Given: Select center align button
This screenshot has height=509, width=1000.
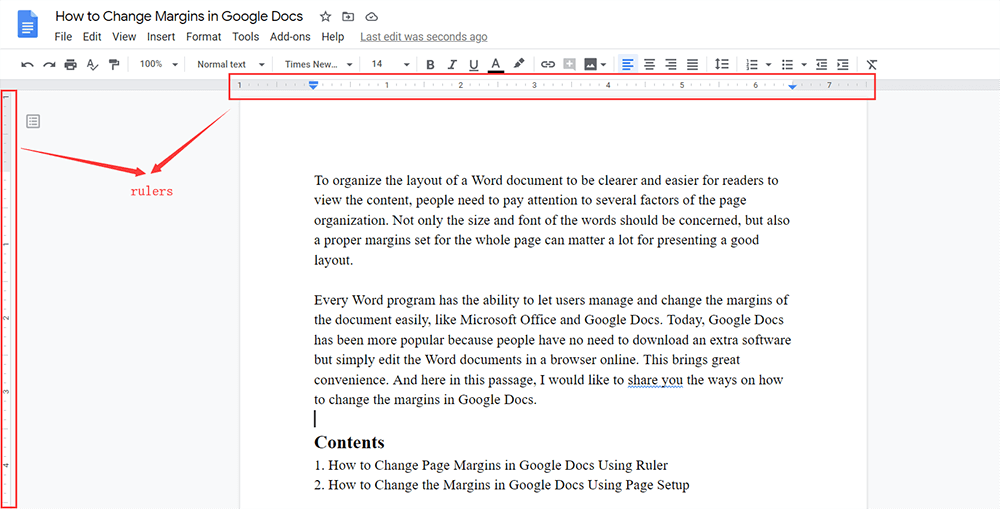Looking at the screenshot, I should (x=649, y=64).
